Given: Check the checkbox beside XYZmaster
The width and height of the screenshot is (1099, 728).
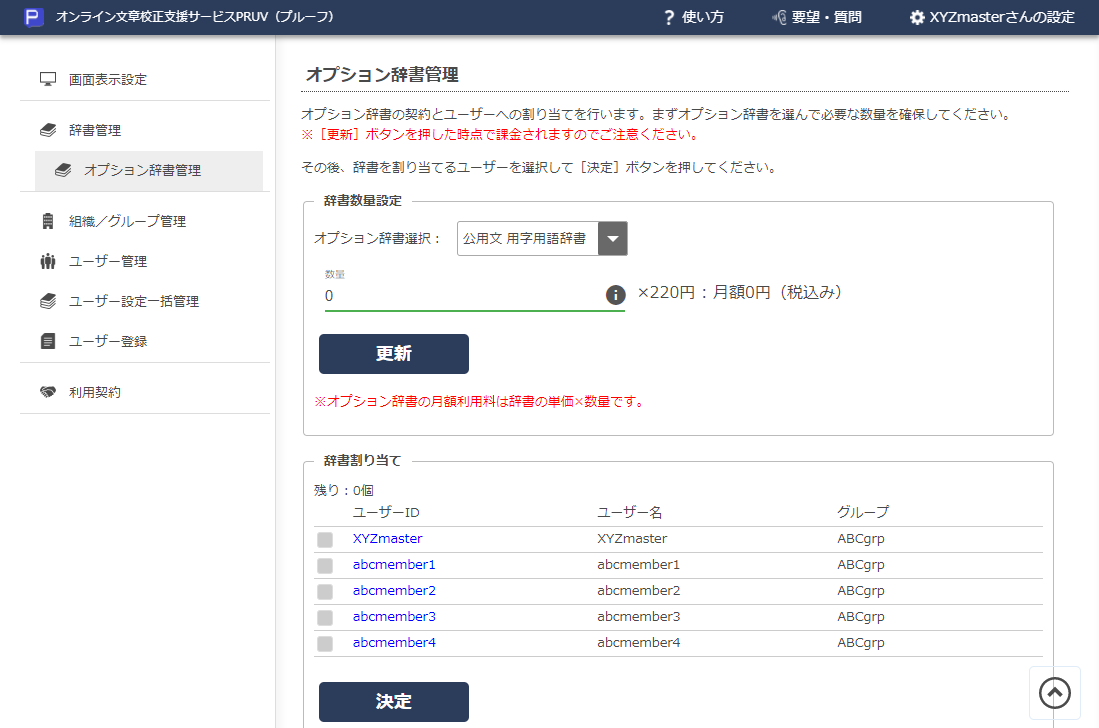Looking at the screenshot, I should click(x=325, y=538).
